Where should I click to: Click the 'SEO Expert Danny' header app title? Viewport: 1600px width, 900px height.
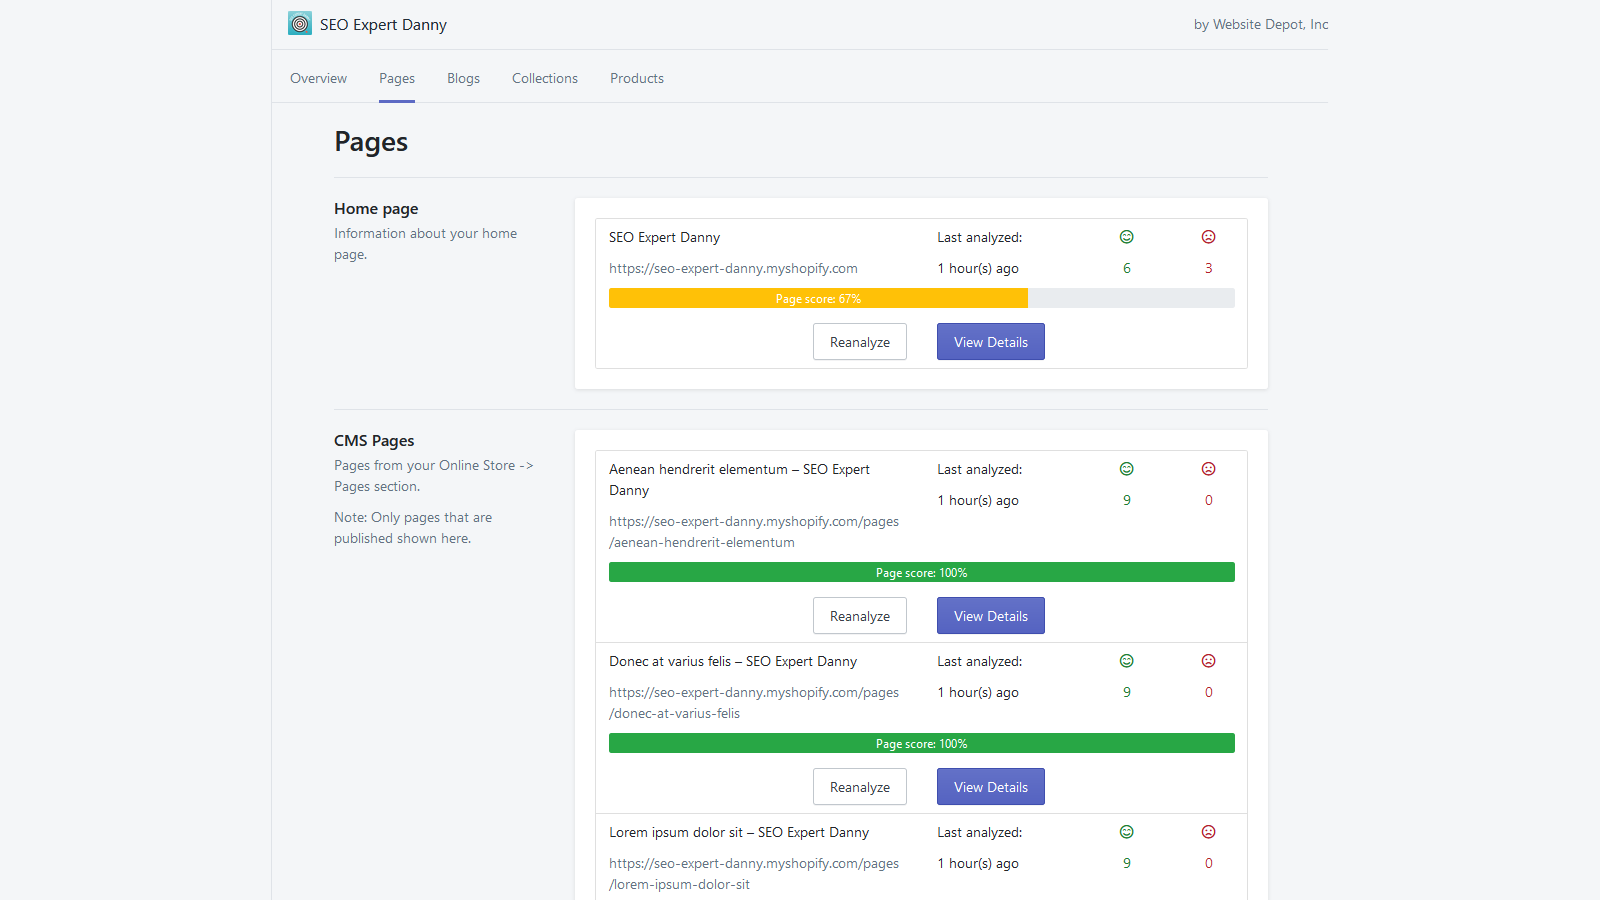pyautogui.click(x=383, y=24)
